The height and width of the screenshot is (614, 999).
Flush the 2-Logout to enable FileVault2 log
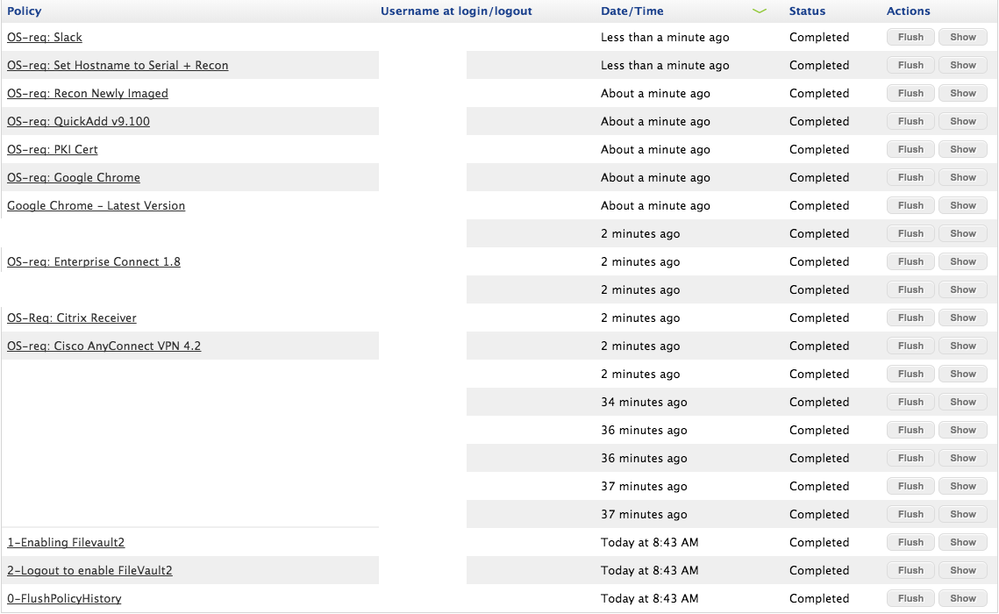910,570
